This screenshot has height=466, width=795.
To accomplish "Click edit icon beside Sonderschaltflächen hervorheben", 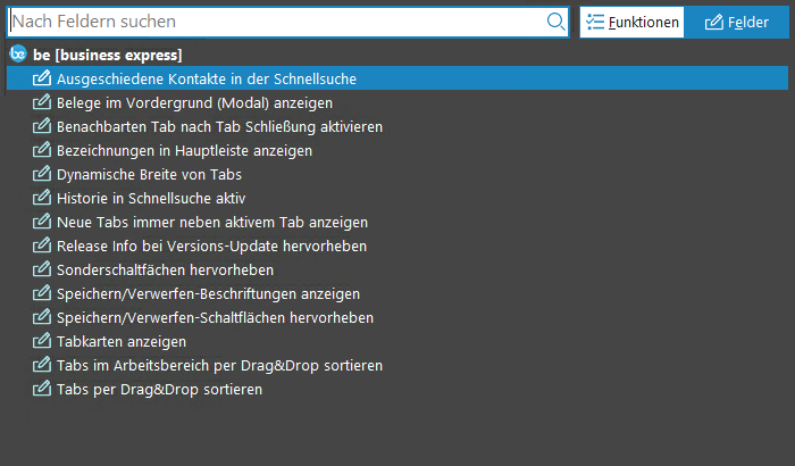I will [41, 270].
